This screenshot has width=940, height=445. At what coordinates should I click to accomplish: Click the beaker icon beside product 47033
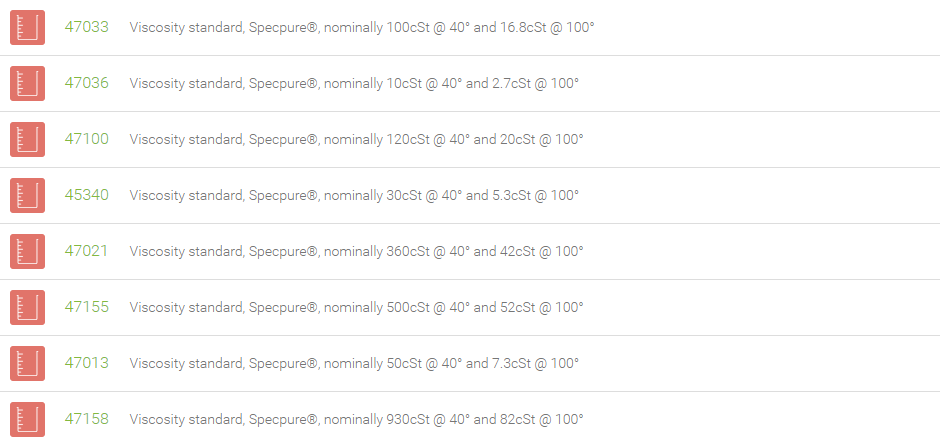click(28, 28)
